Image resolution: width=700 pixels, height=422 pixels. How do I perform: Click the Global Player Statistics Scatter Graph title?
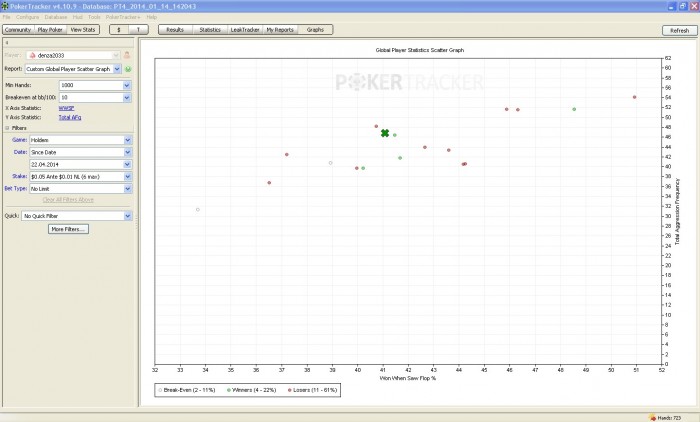(x=420, y=50)
